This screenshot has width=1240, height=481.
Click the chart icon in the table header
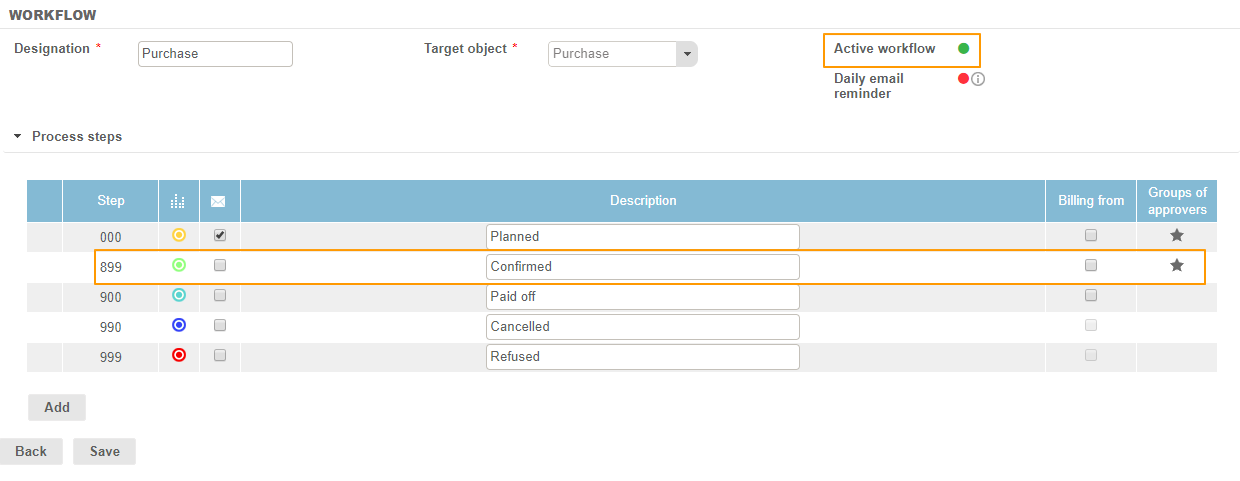(x=179, y=201)
